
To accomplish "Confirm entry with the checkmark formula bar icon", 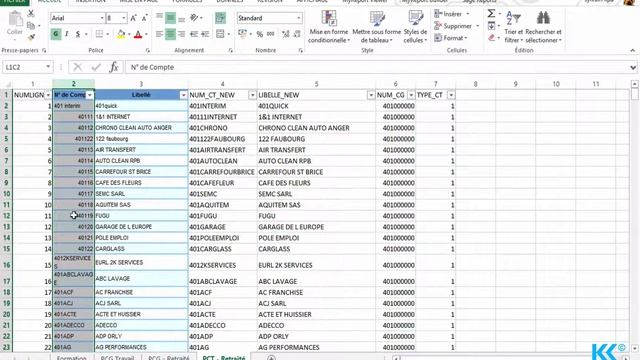I will click(96, 67).
